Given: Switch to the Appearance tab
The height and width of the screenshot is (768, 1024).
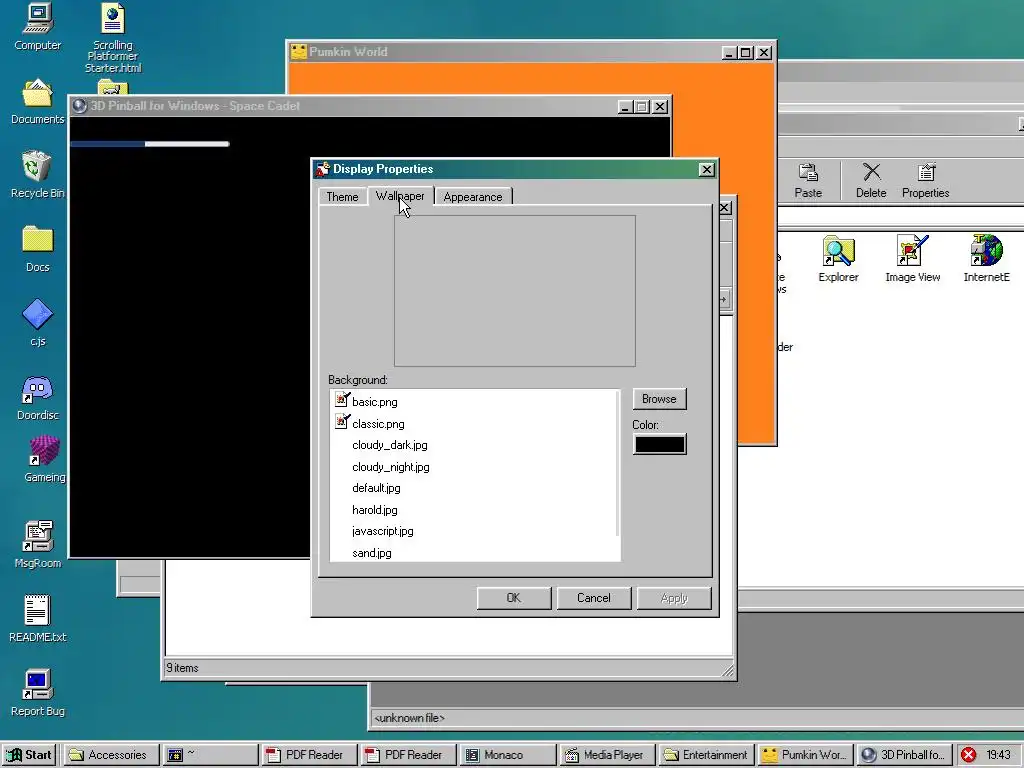Looking at the screenshot, I should click(x=473, y=197).
